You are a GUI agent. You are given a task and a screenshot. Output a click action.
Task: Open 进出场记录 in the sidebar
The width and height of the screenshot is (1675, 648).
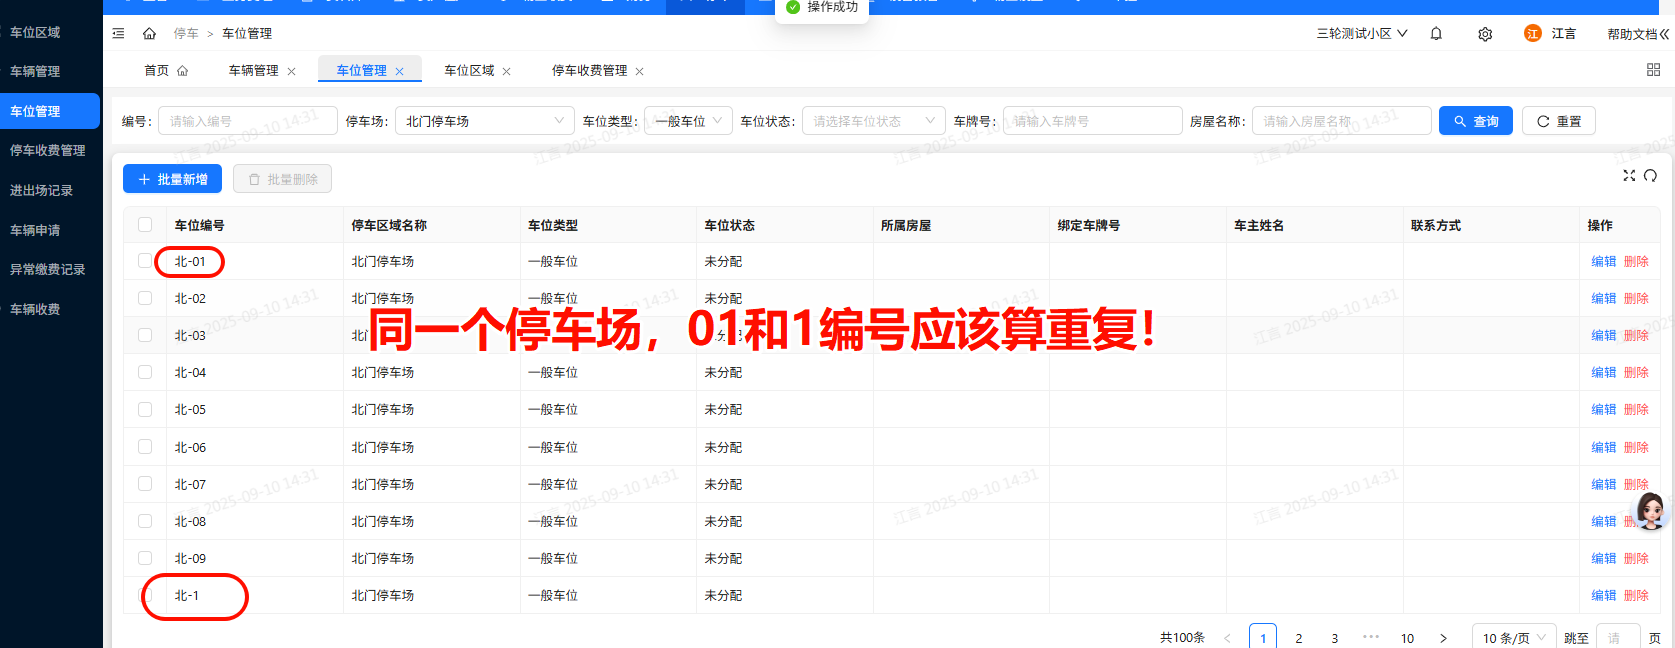50,190
